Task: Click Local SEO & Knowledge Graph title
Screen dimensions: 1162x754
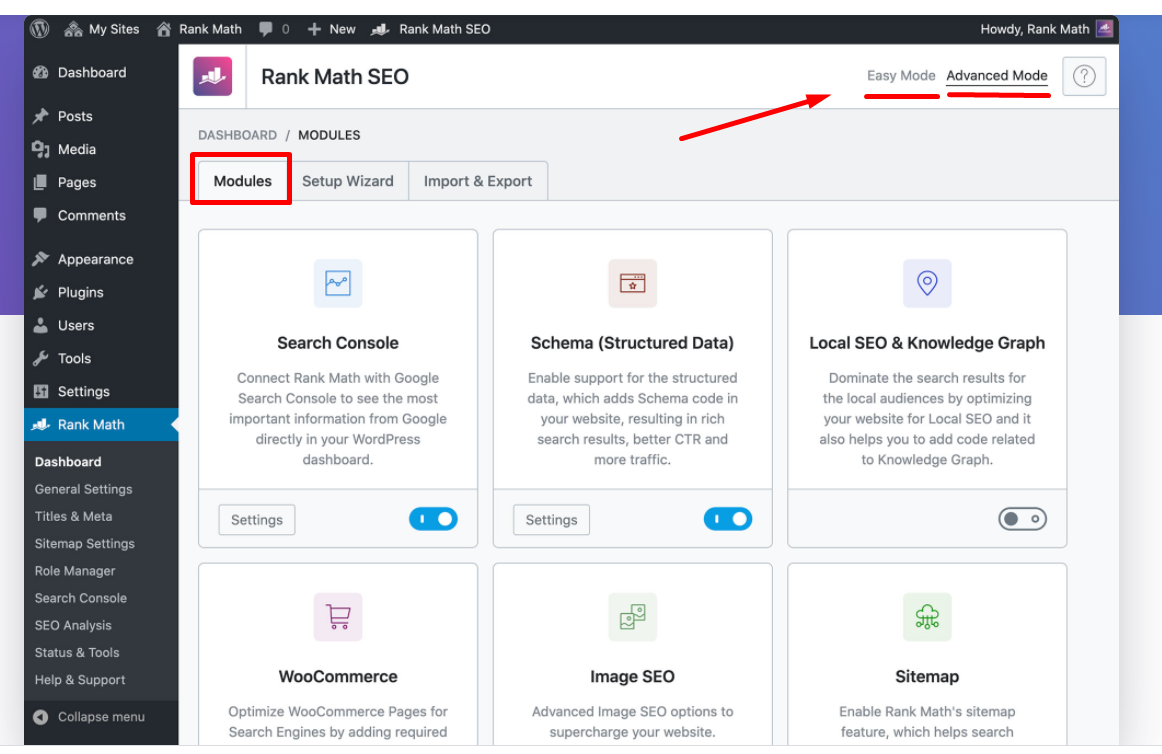Action: point(927,343)
